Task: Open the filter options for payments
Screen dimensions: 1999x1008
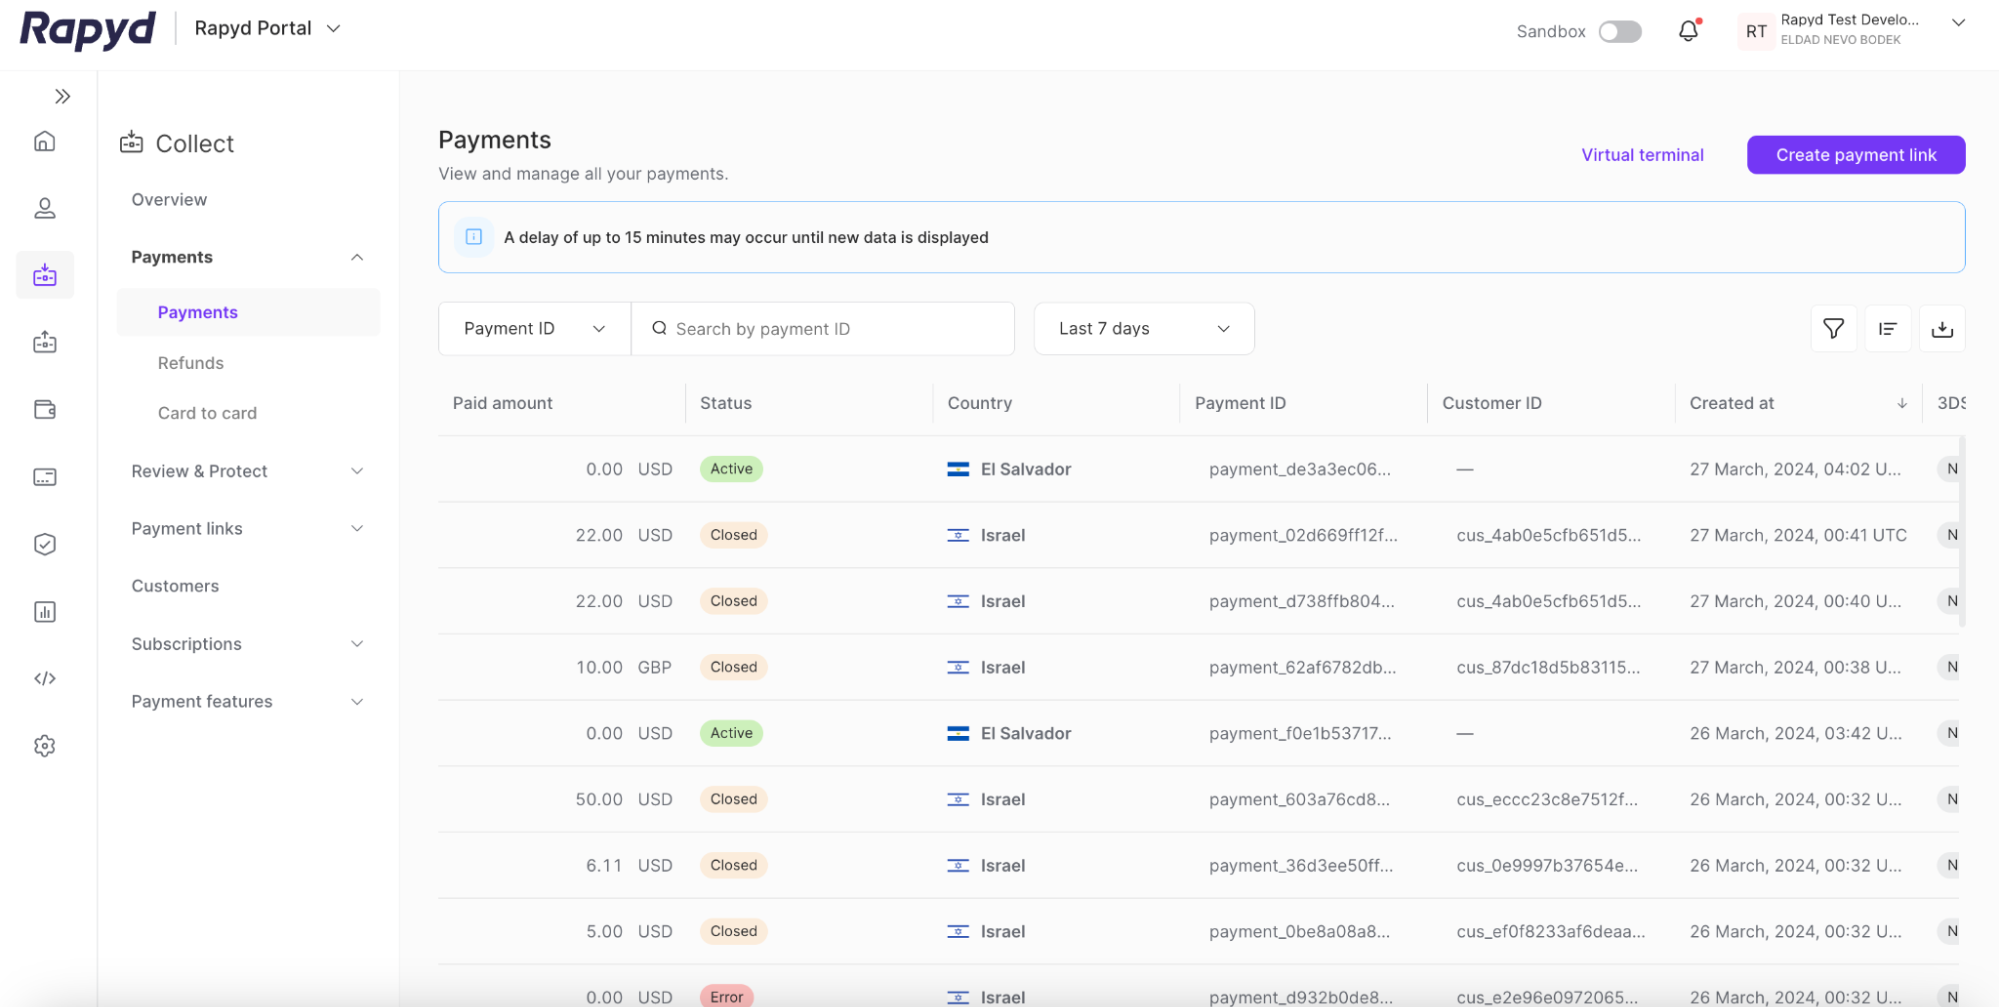Action: click(1833, 328)
